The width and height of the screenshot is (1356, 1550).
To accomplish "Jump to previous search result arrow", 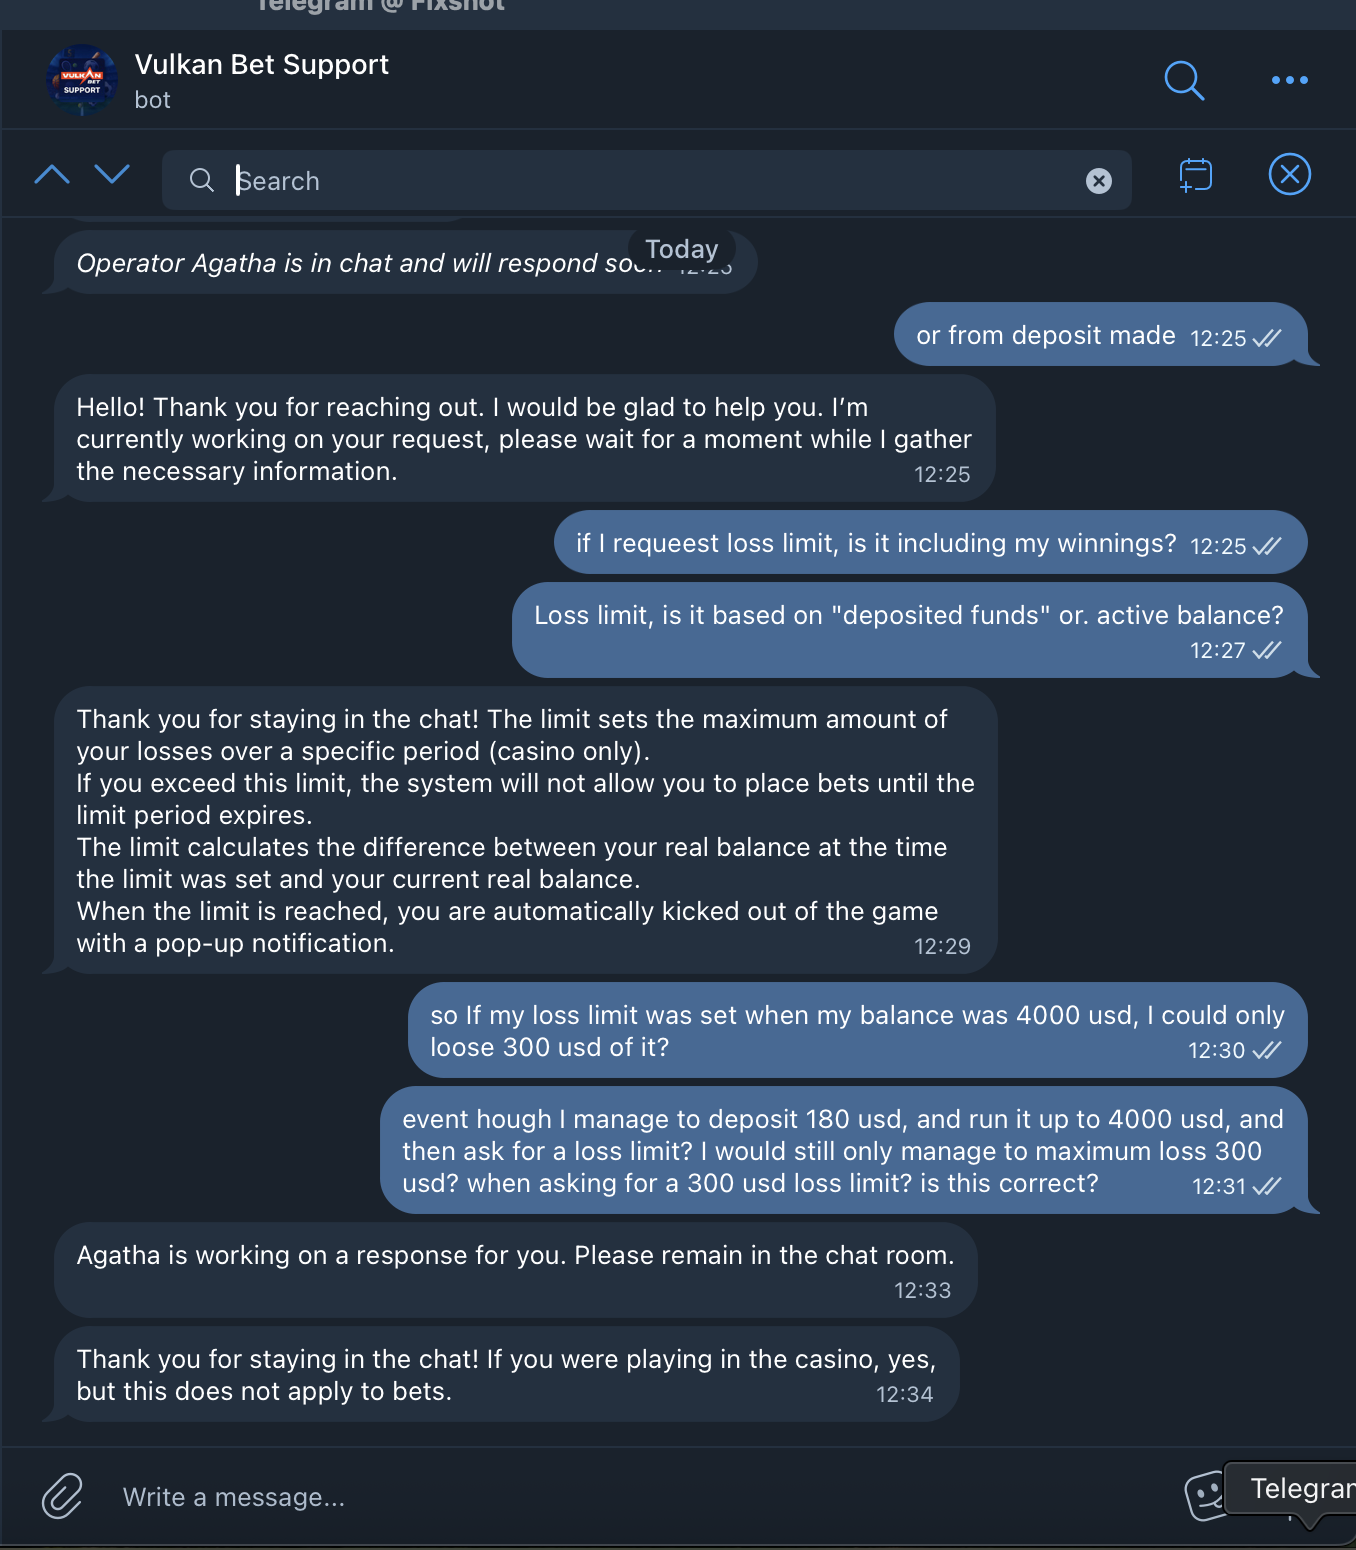I will [52, 175].
